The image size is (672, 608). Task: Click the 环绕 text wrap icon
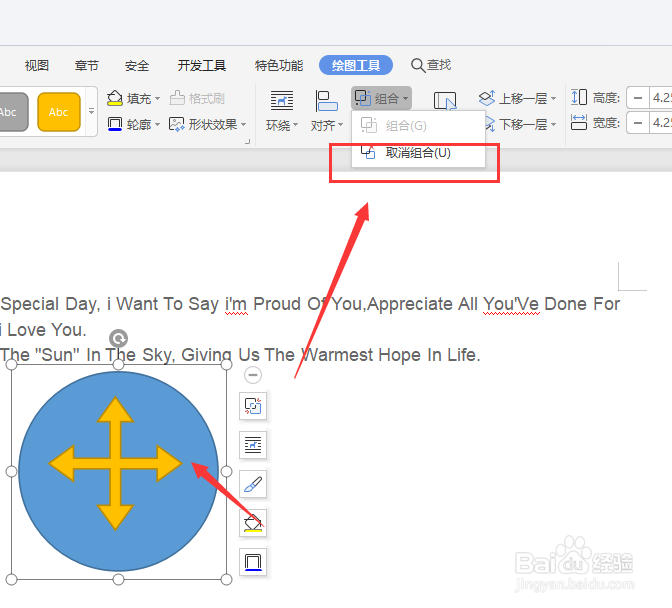pos(282,101)
